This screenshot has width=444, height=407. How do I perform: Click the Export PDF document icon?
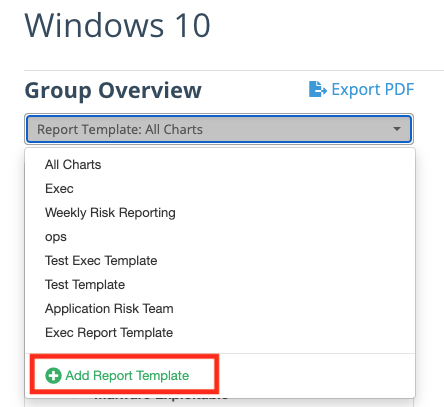click(318, 89)
